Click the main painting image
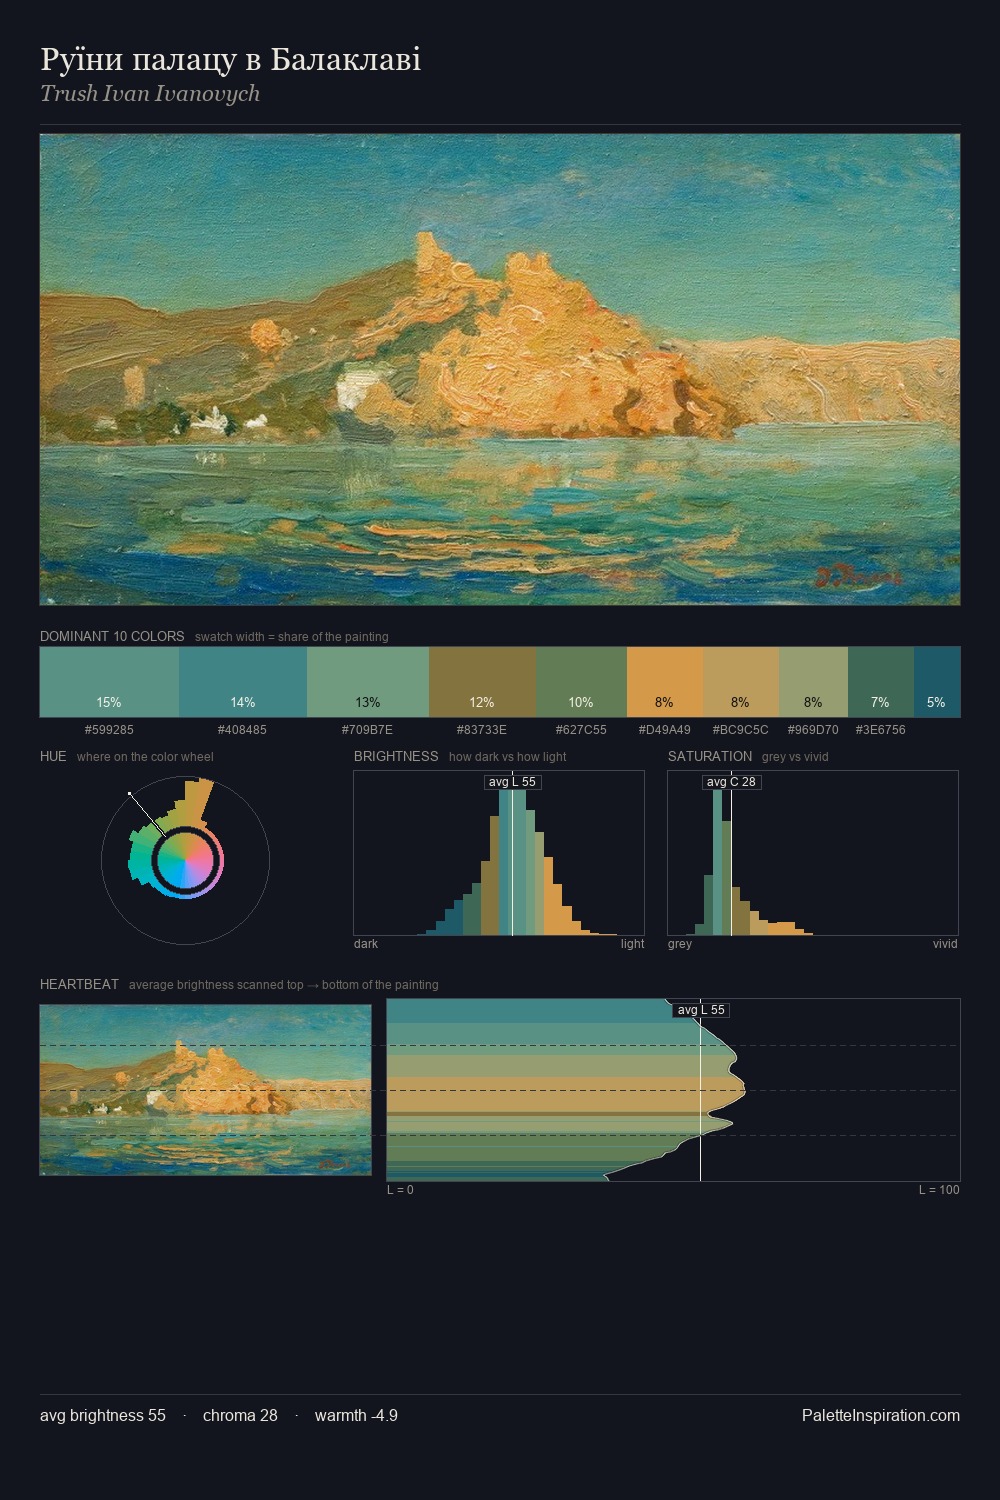1000x1500 pixels. tap(500, 370)
